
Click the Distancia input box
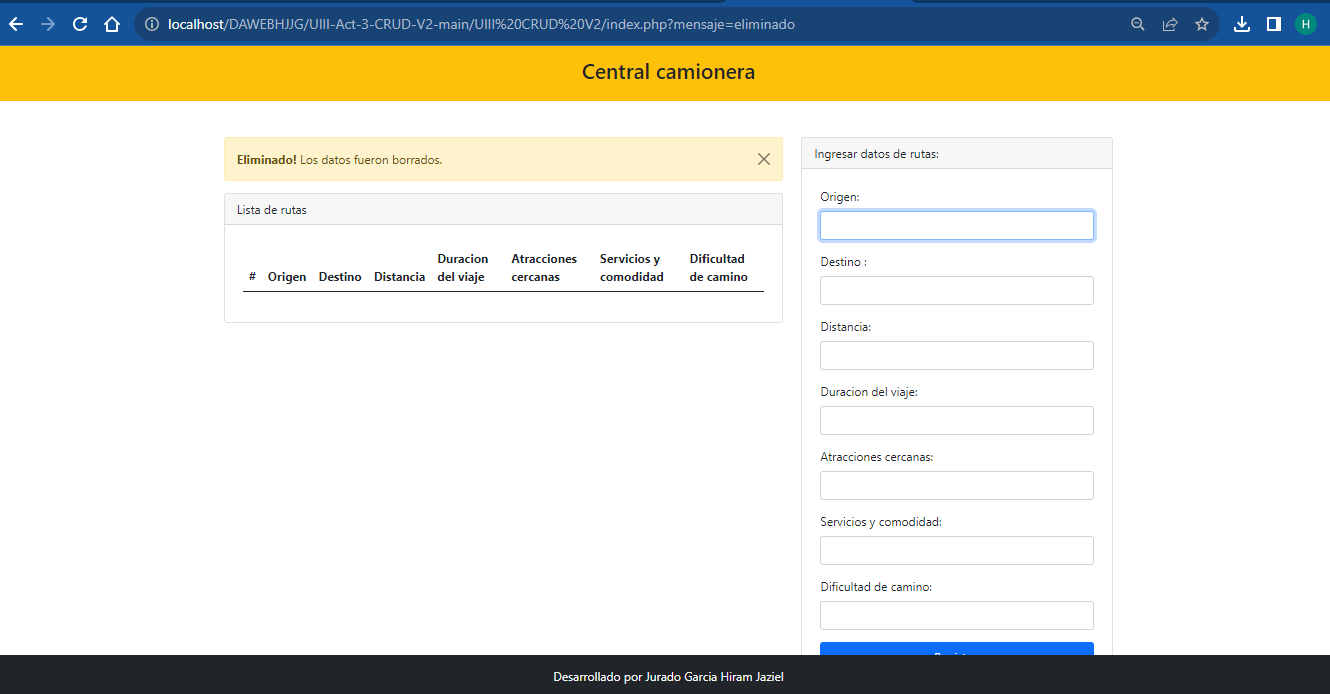956,355
